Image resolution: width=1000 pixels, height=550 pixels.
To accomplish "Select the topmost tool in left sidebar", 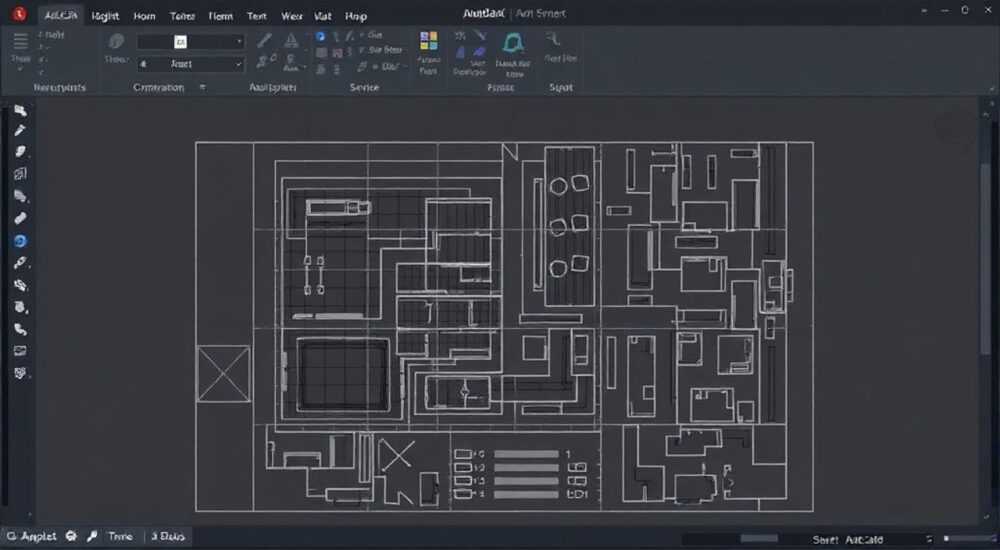I will 20,110.
